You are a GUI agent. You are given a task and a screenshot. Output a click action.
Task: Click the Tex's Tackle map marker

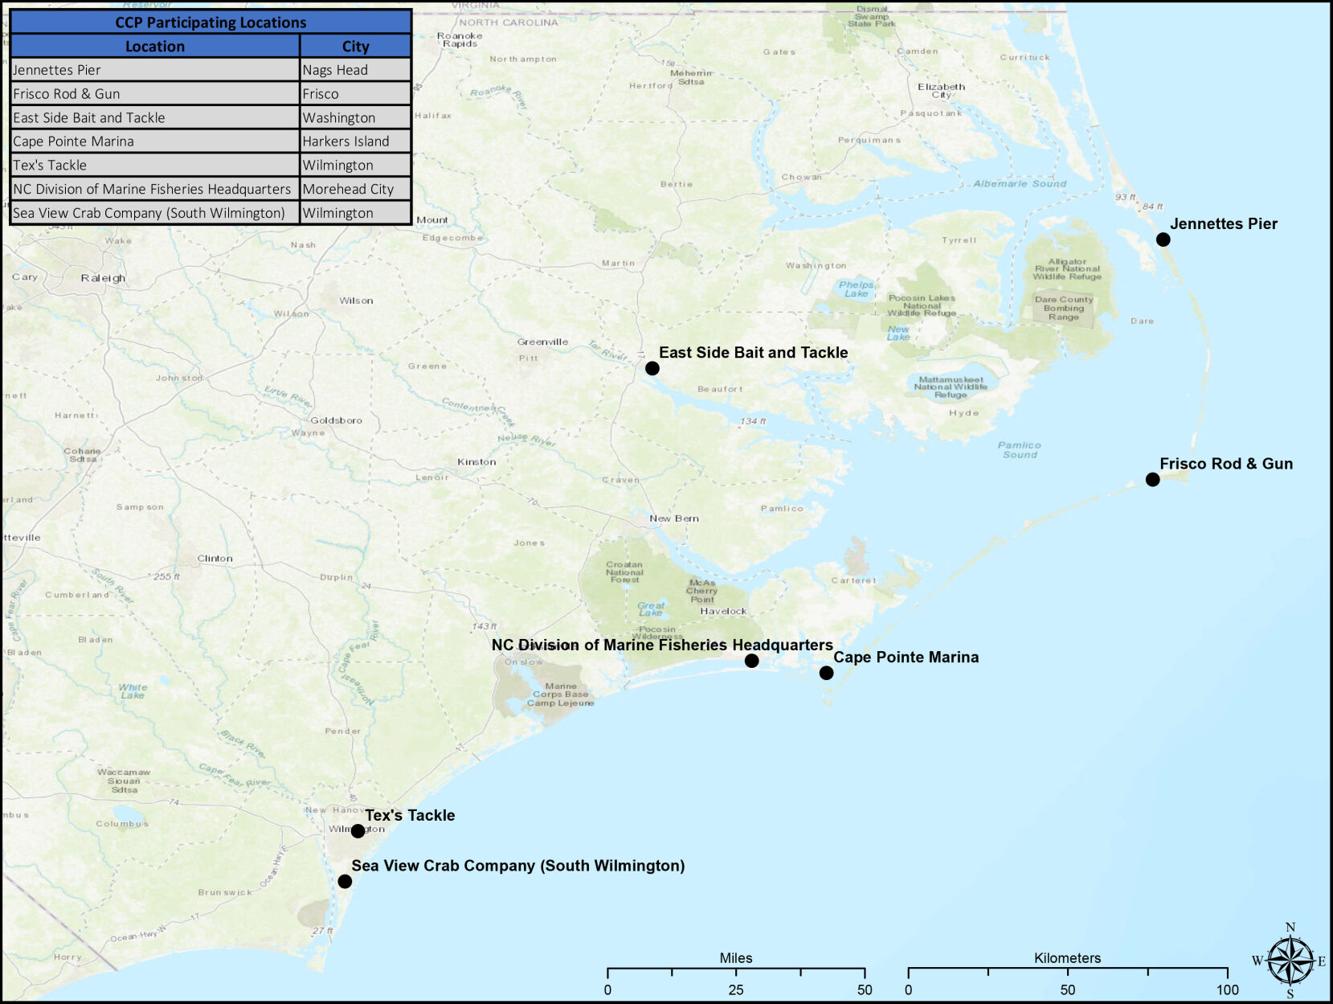358,829
